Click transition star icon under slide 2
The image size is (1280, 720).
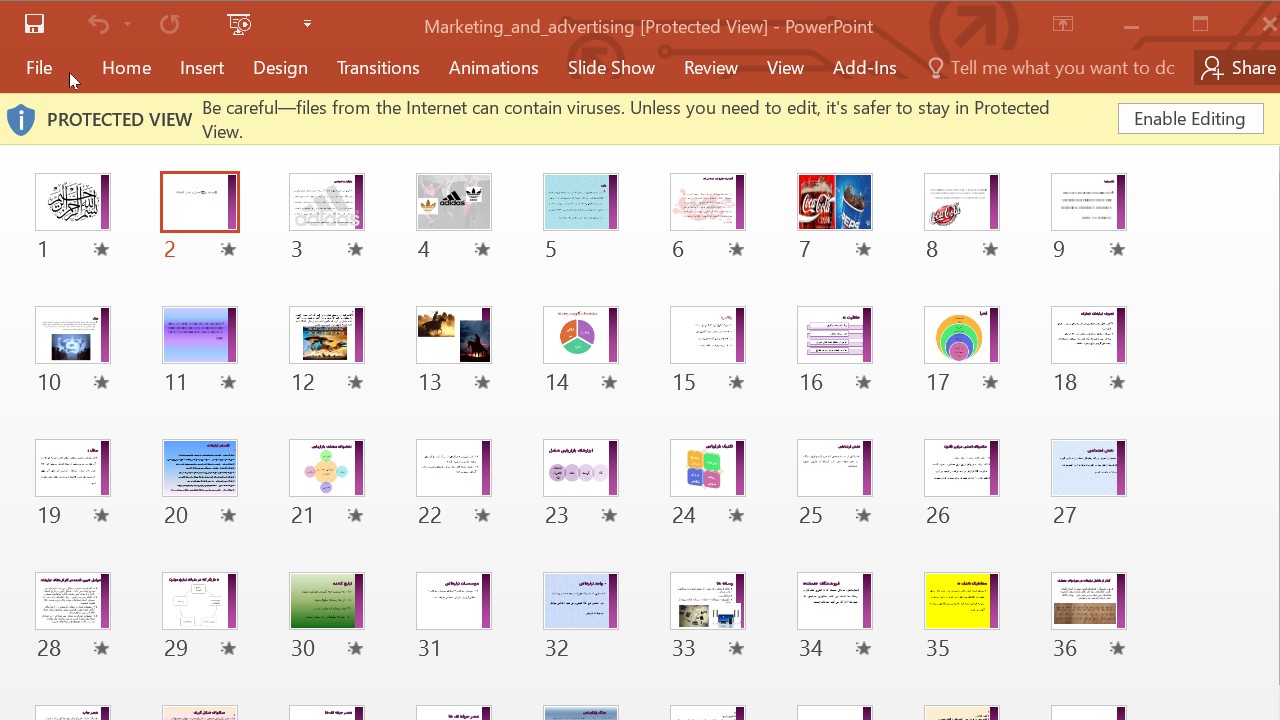pos(228,250)
